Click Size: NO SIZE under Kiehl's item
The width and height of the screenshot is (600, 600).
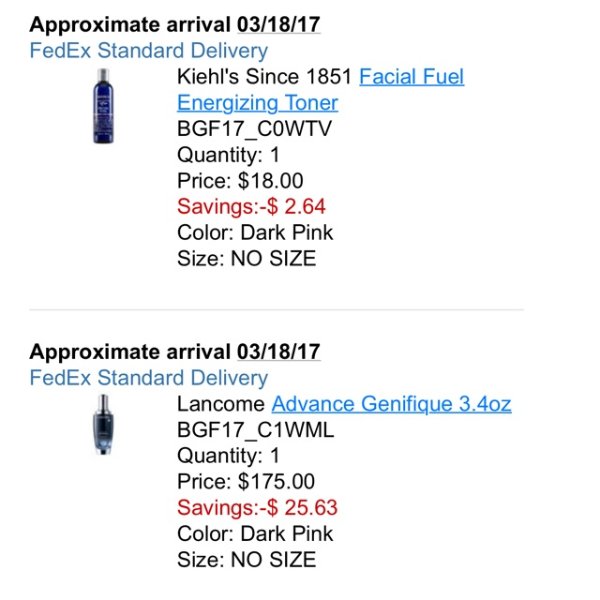tap(246, 259)
